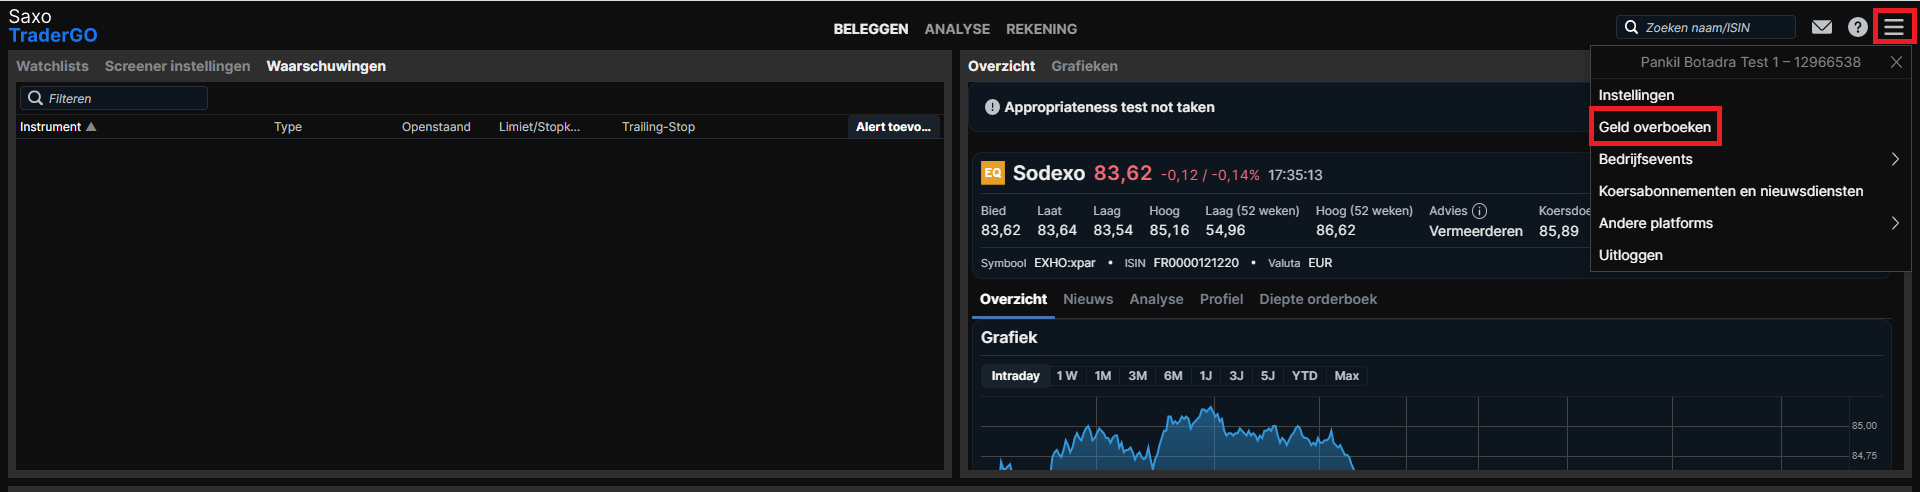Screen dimensions: 1920x492
Task: Set chart range to 1J
Action: 1206,376
